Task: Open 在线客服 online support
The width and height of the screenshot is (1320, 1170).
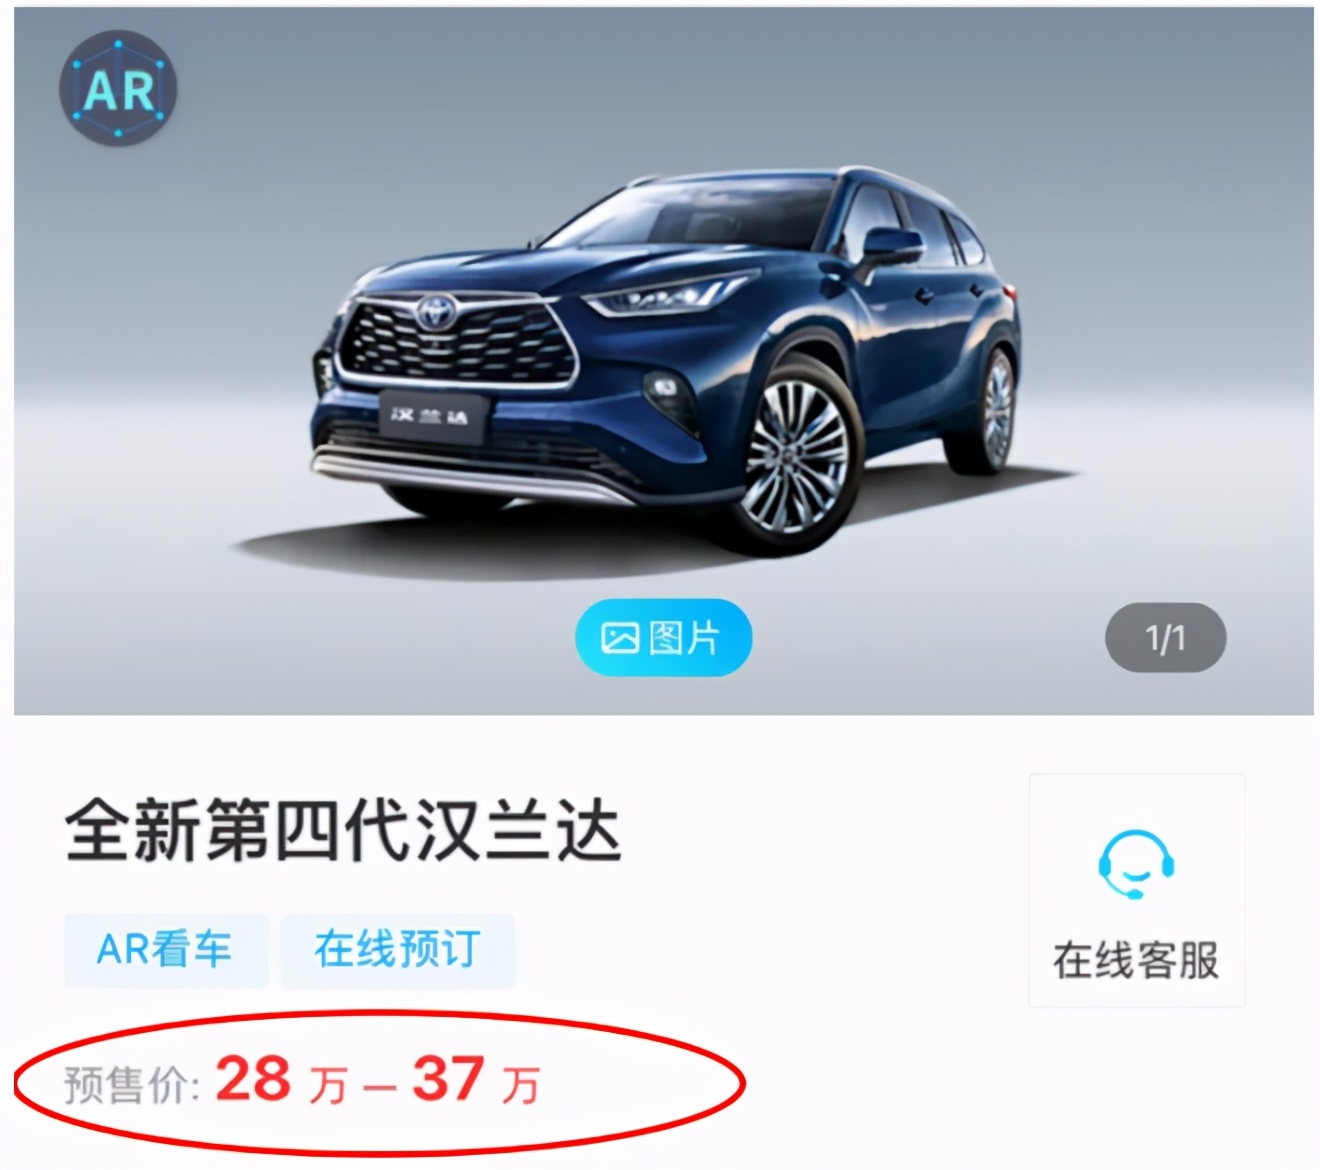Action: click(x=1137, y=890)
